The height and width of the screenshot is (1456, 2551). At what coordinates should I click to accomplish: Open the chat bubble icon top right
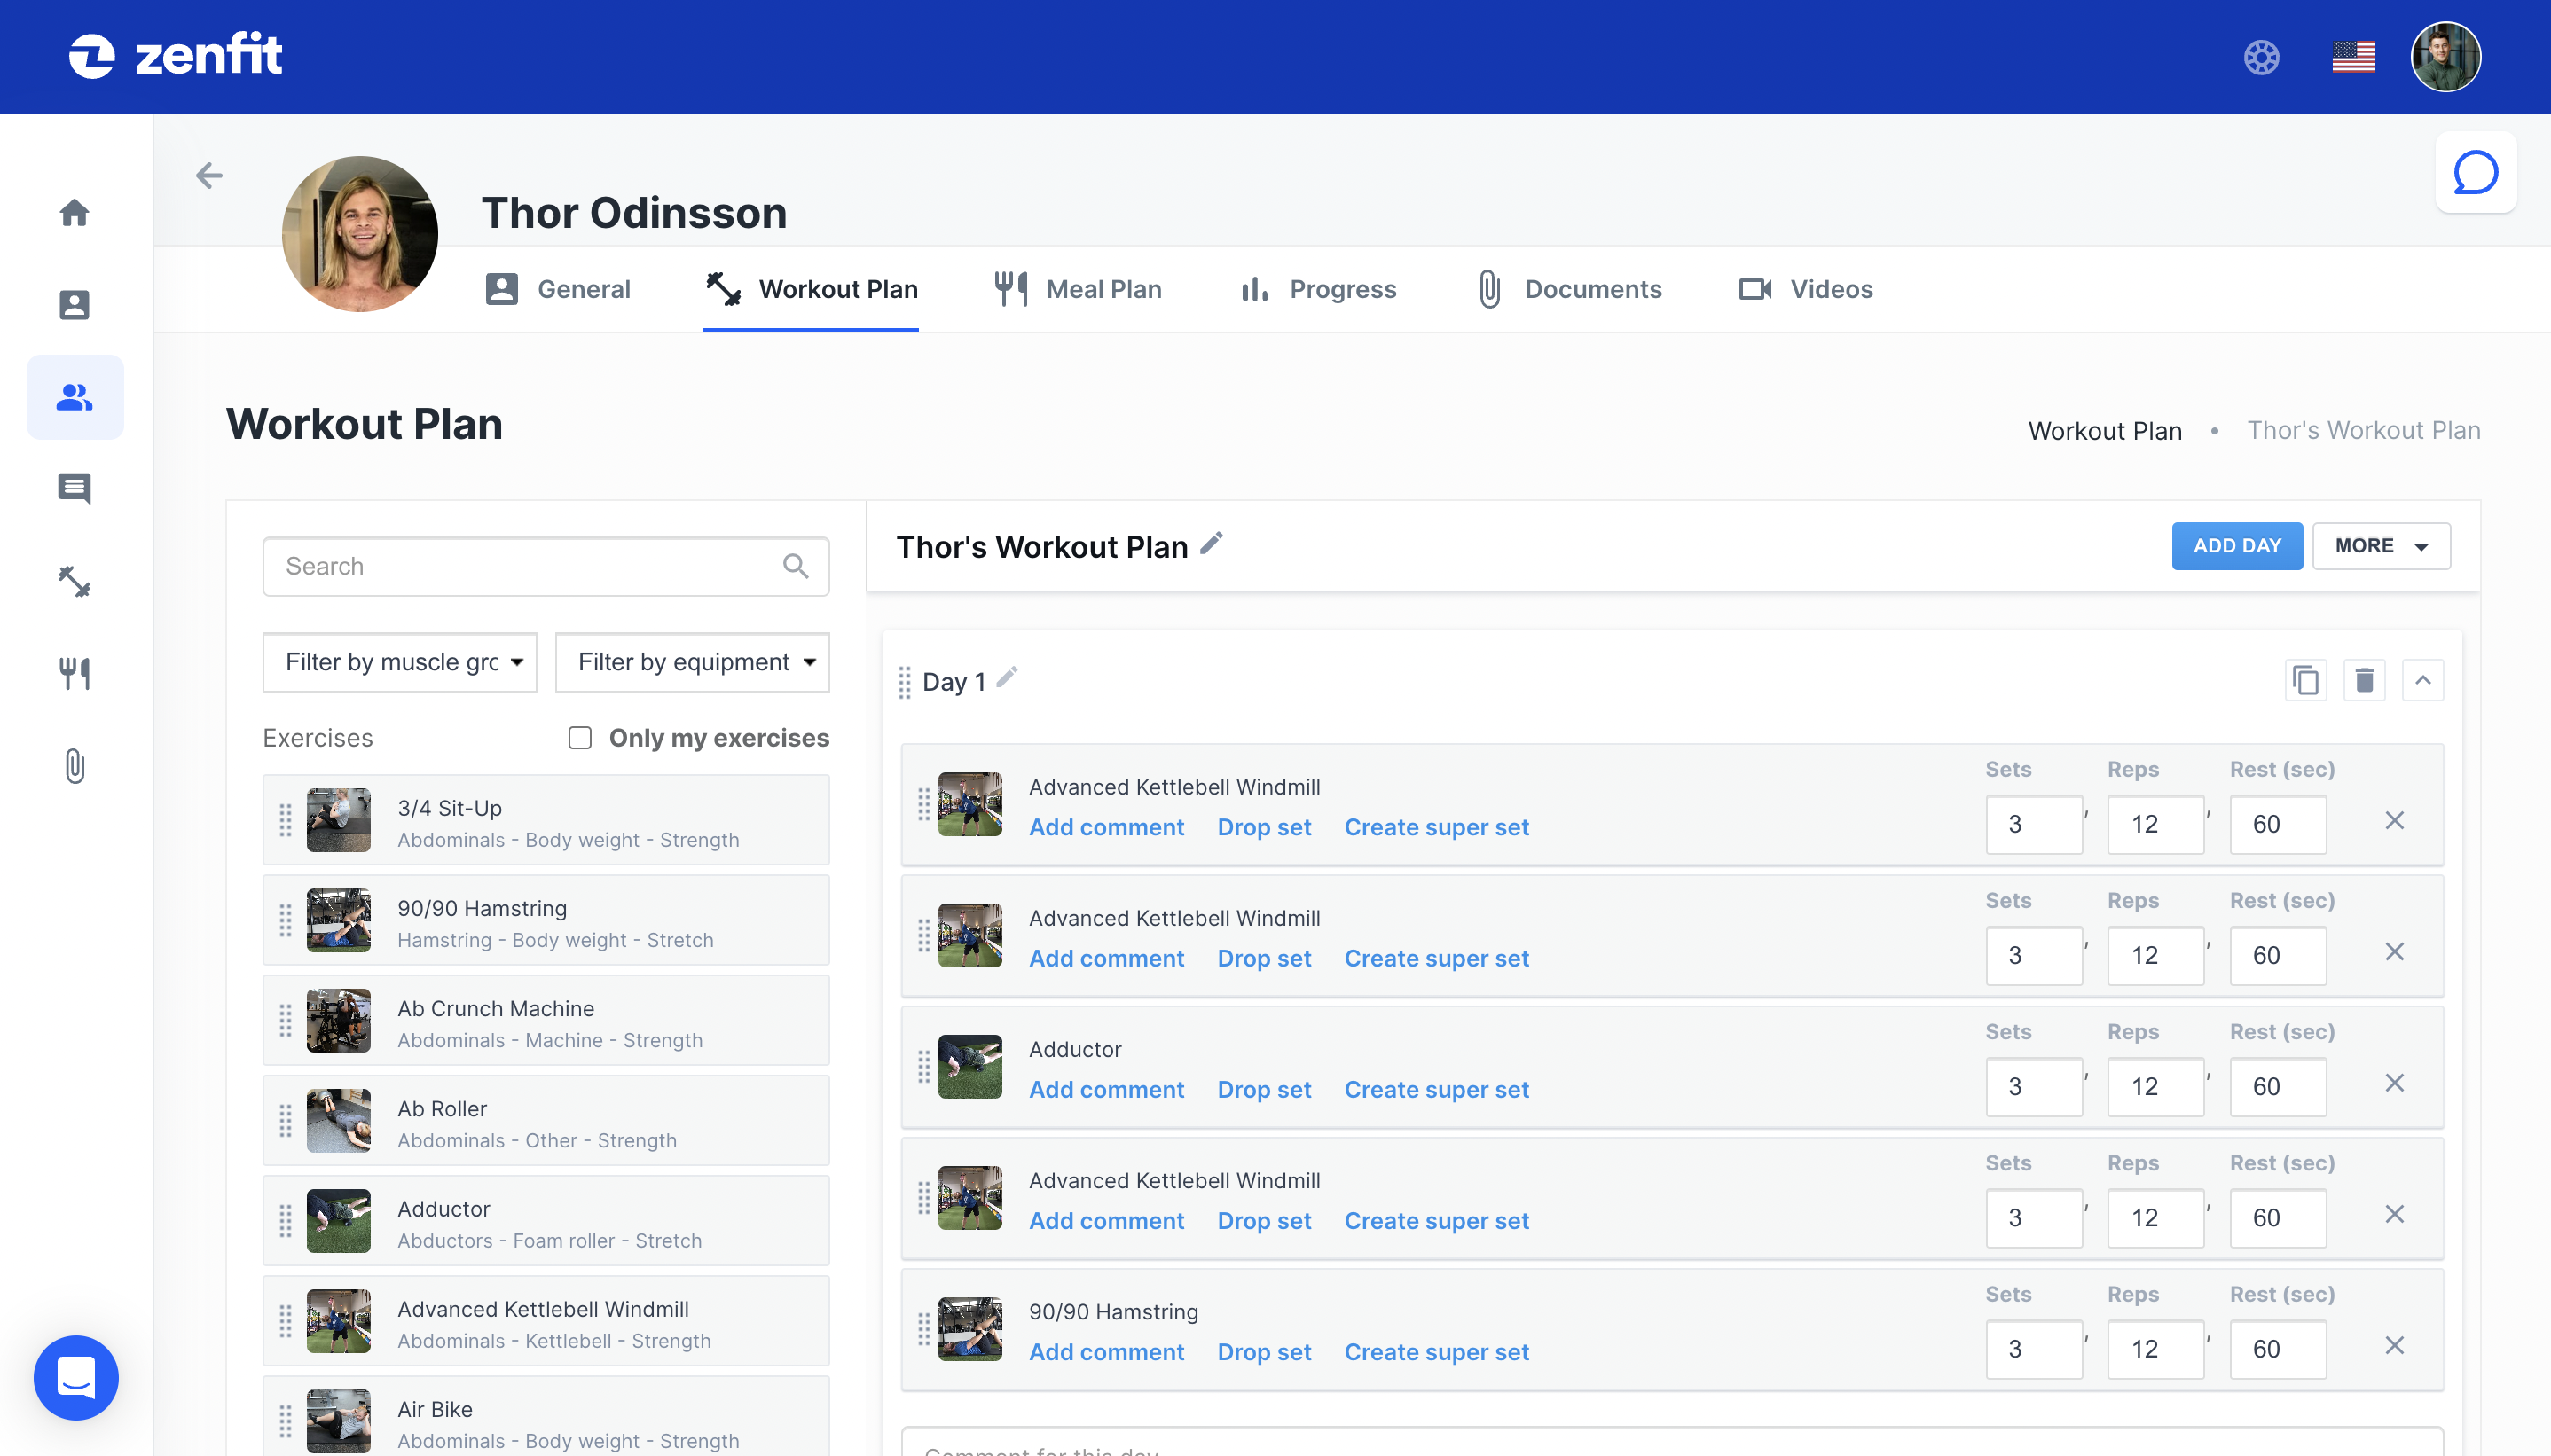[2475, 173]
